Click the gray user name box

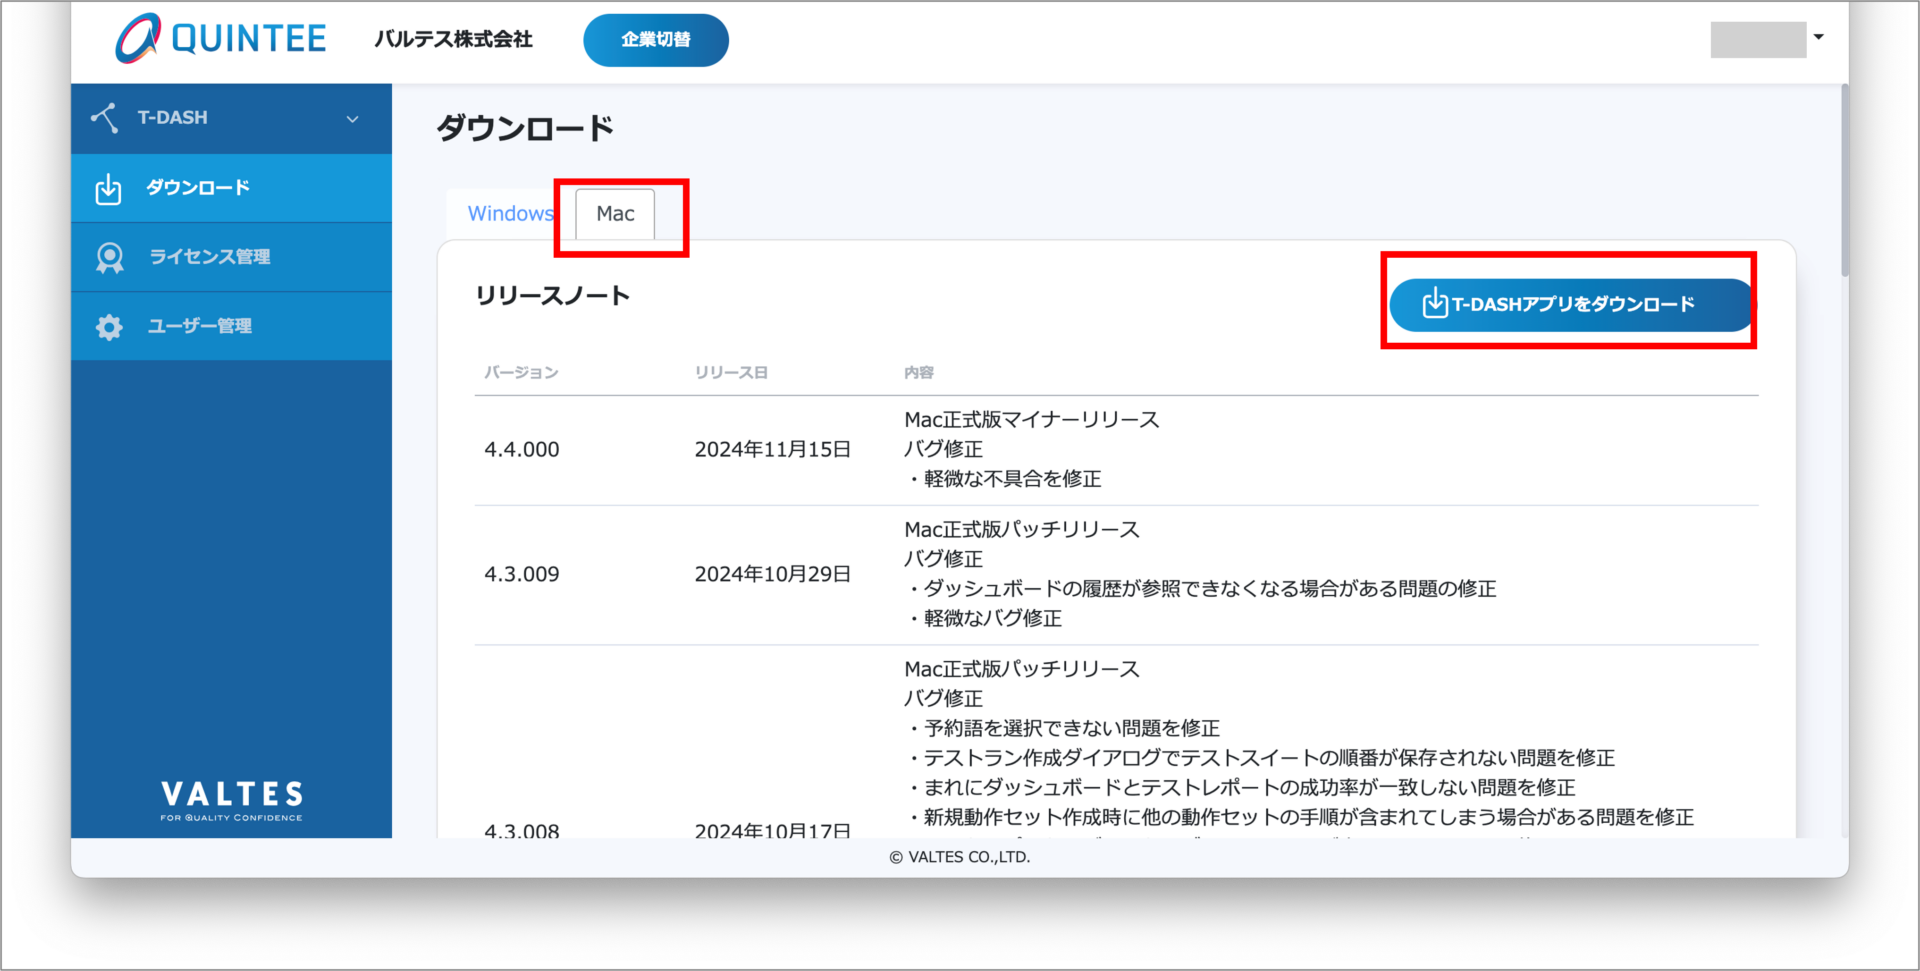1757,40
